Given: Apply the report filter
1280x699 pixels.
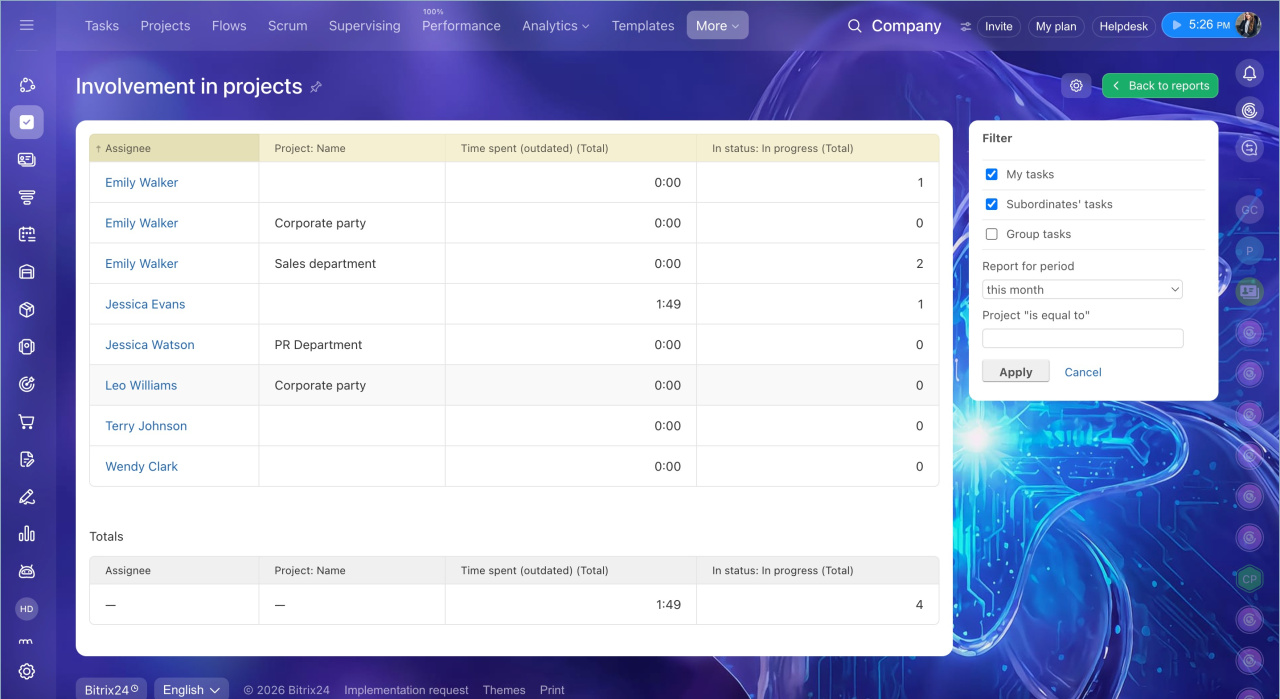Looking at the screenshot, I should (x=1016, y=372).
